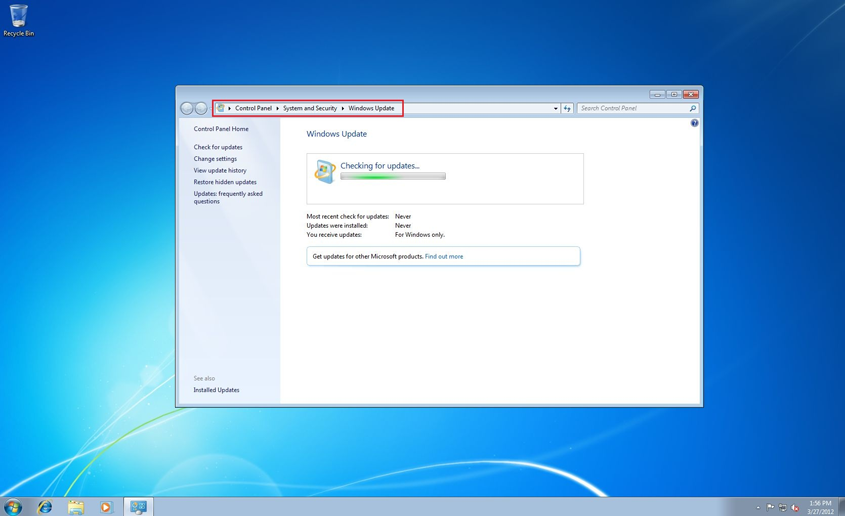Expand the arrow after Control Panel breadcrumb

point(277,108)
